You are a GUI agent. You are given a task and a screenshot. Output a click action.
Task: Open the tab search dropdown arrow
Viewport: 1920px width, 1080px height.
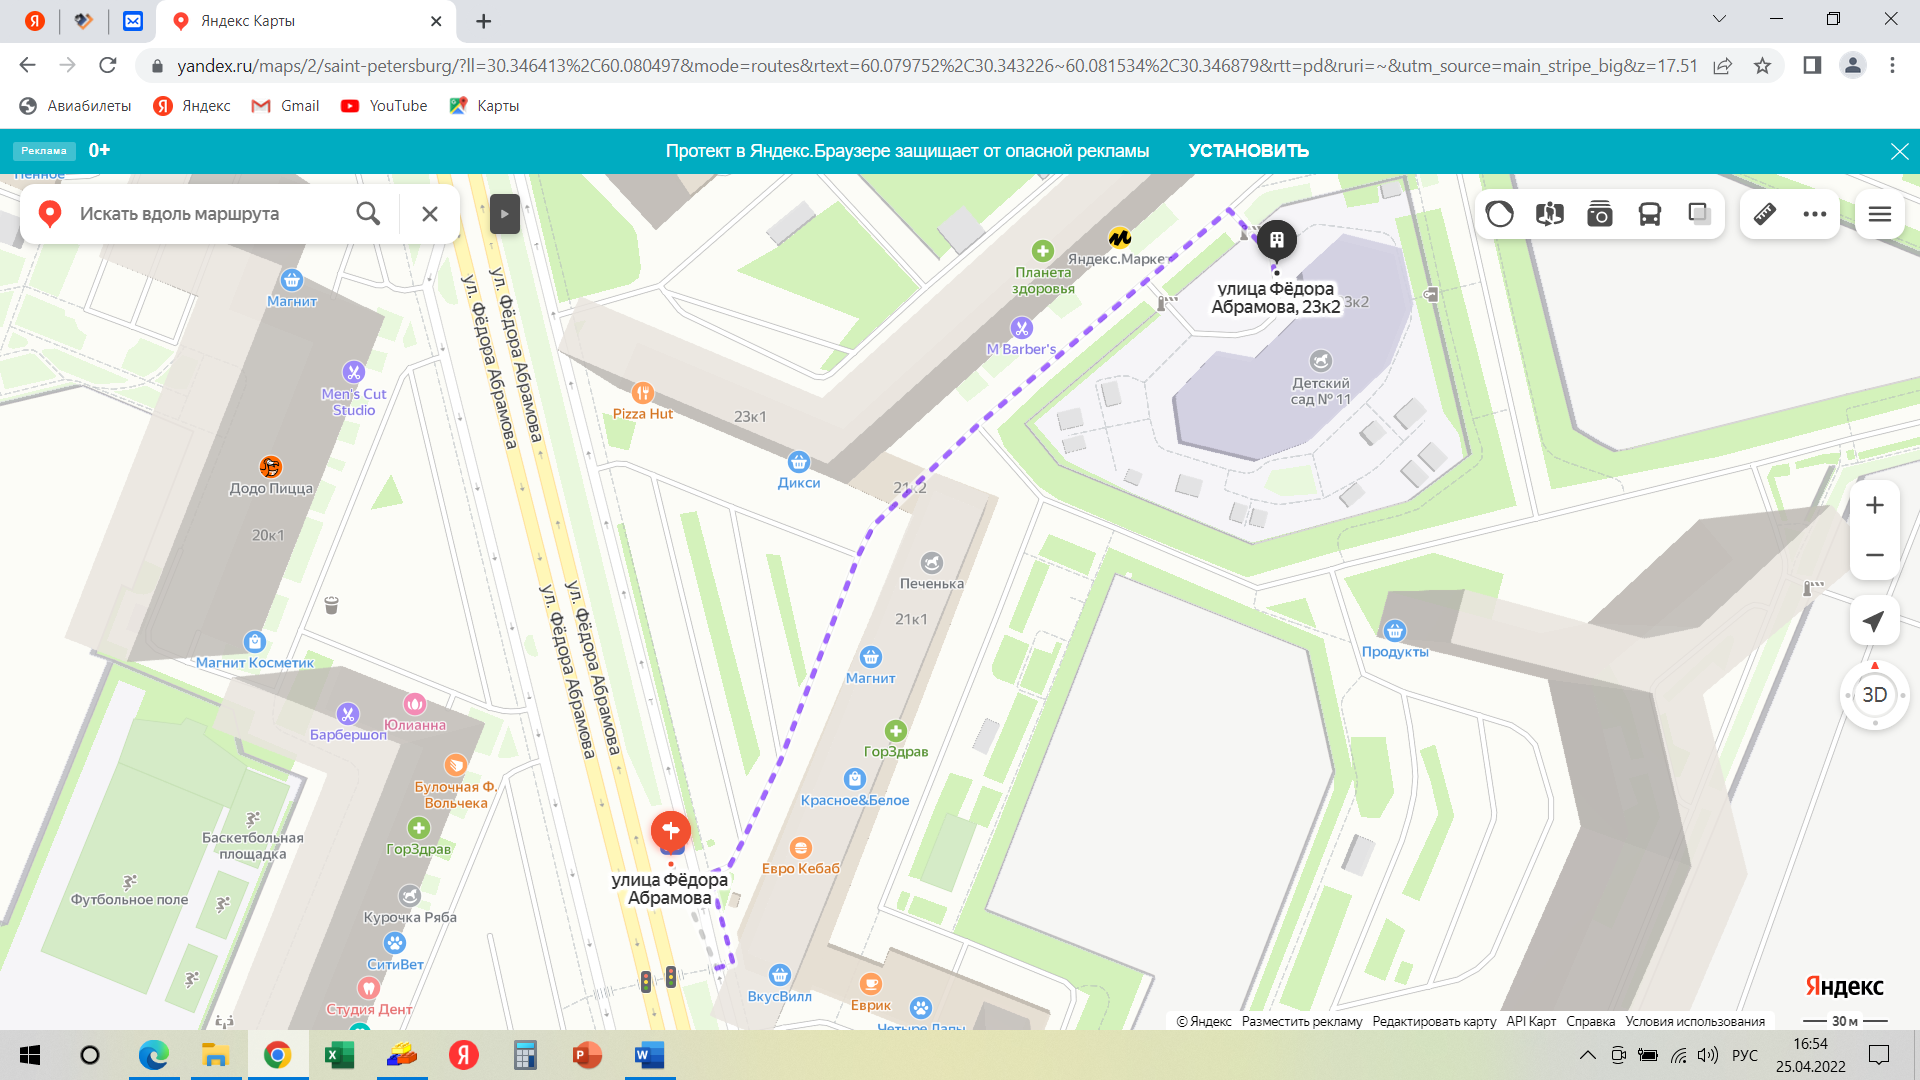tap(1719, 19)
